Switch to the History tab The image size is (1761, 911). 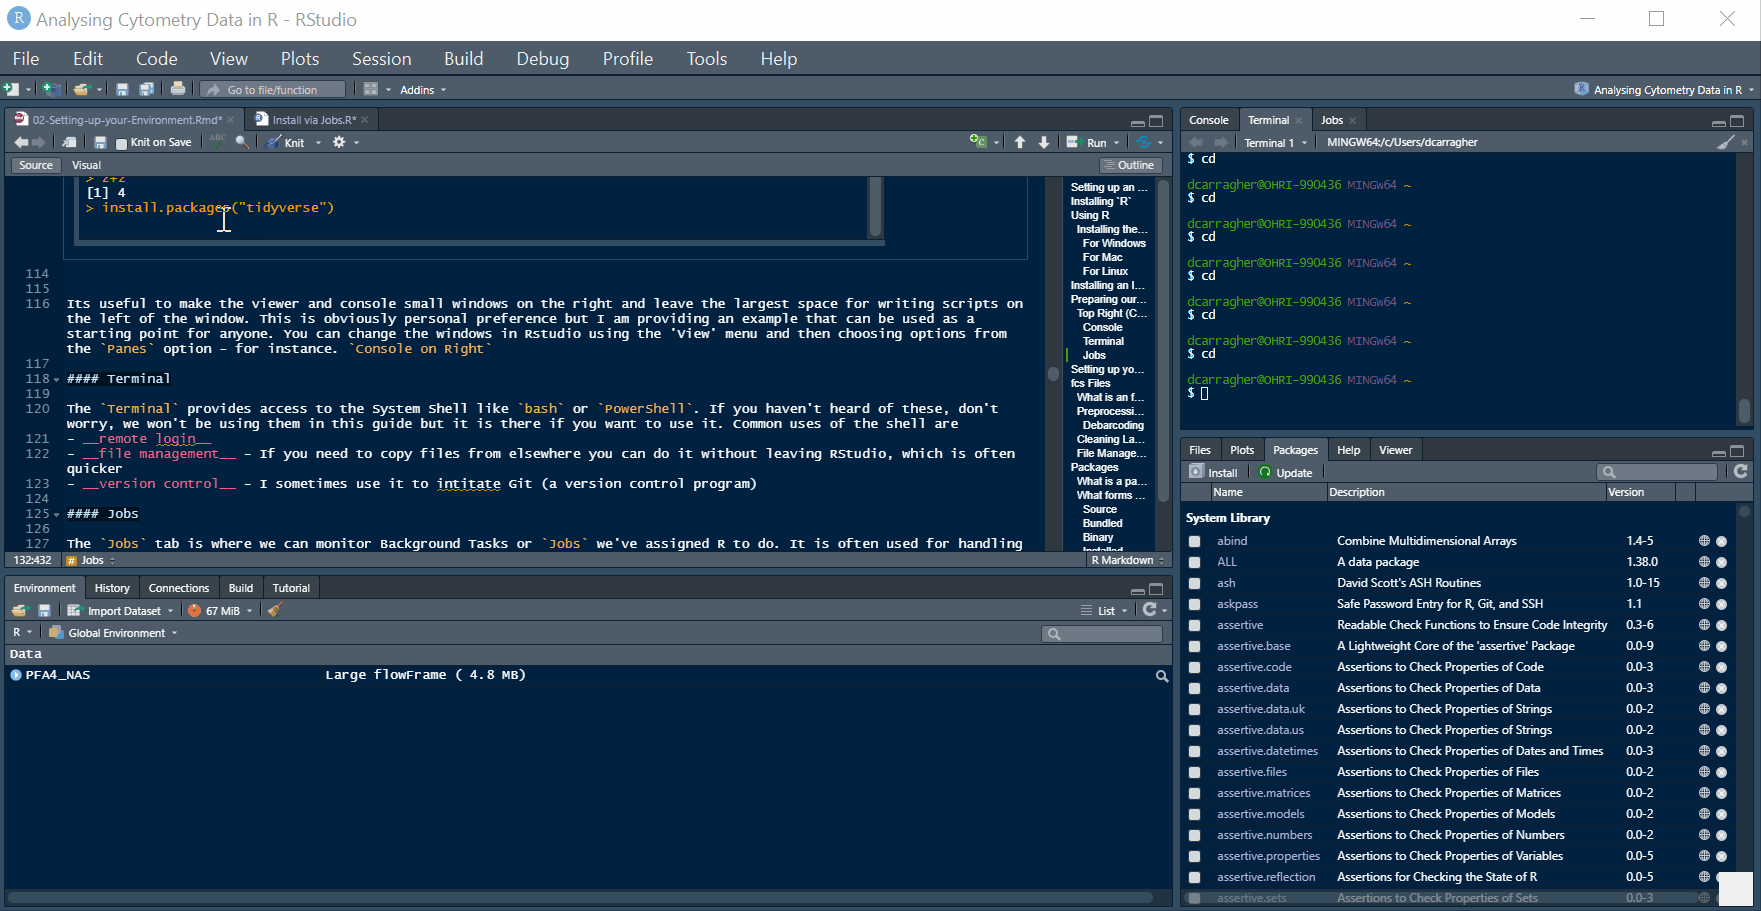click(x=112, y=588)
